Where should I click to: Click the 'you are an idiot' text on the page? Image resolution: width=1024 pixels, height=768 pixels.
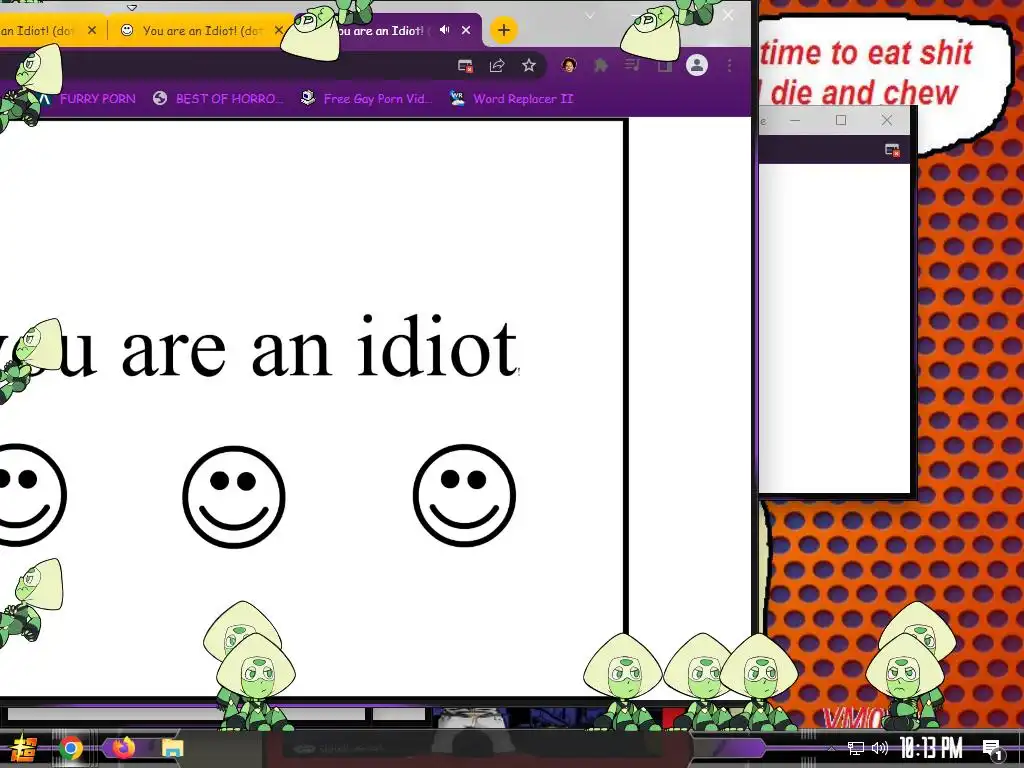pyautogui.click(x=260, y=347)
